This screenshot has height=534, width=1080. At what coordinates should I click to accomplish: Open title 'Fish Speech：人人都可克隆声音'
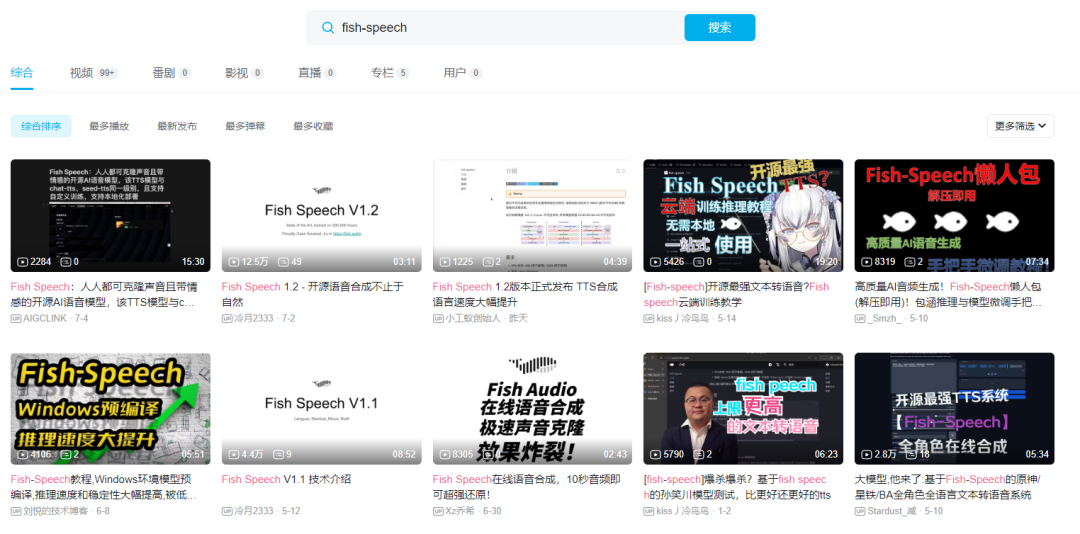105,294
